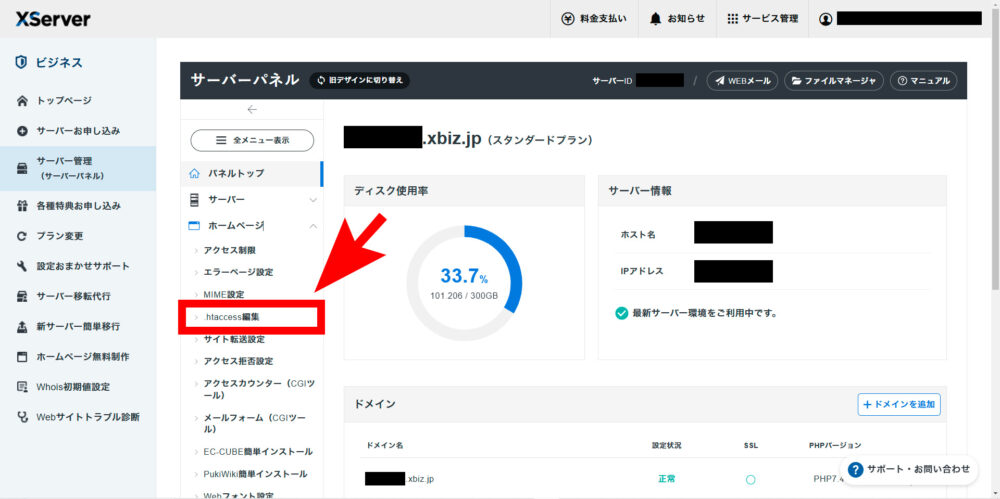Click the user account avatar icon

tap(825, 19)
